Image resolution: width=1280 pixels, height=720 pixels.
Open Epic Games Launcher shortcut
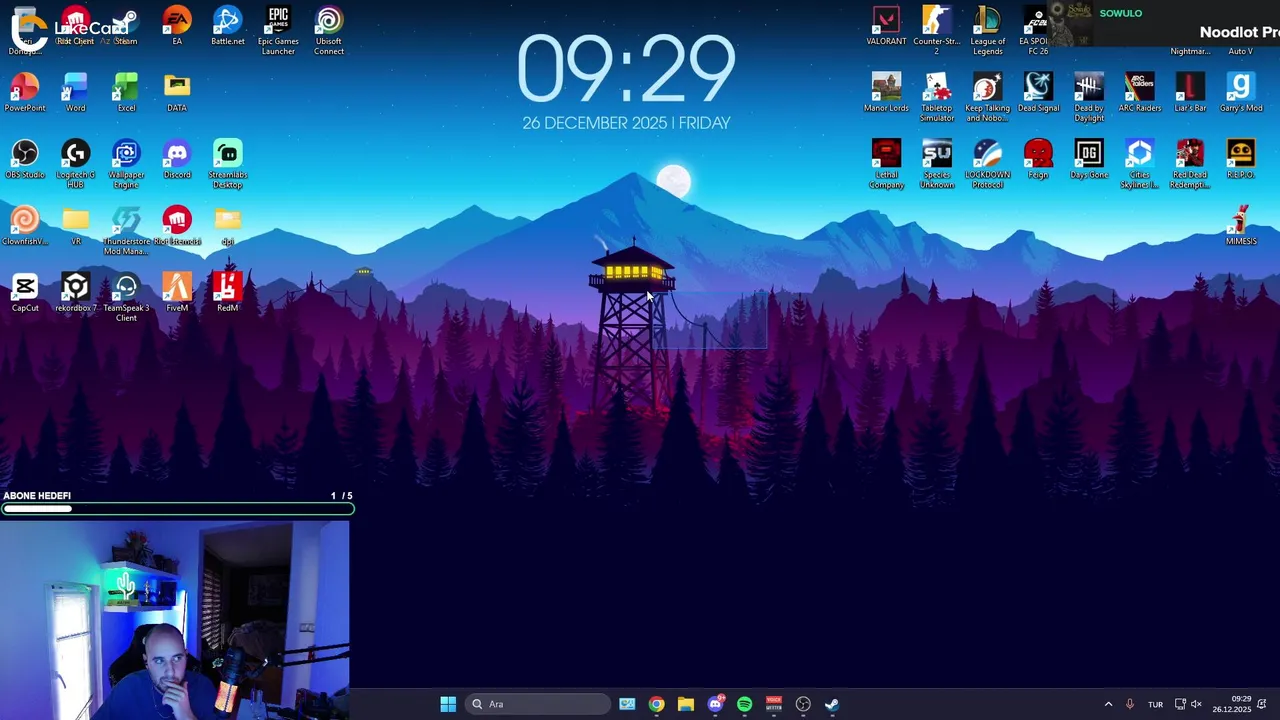(x=278, y=31)
